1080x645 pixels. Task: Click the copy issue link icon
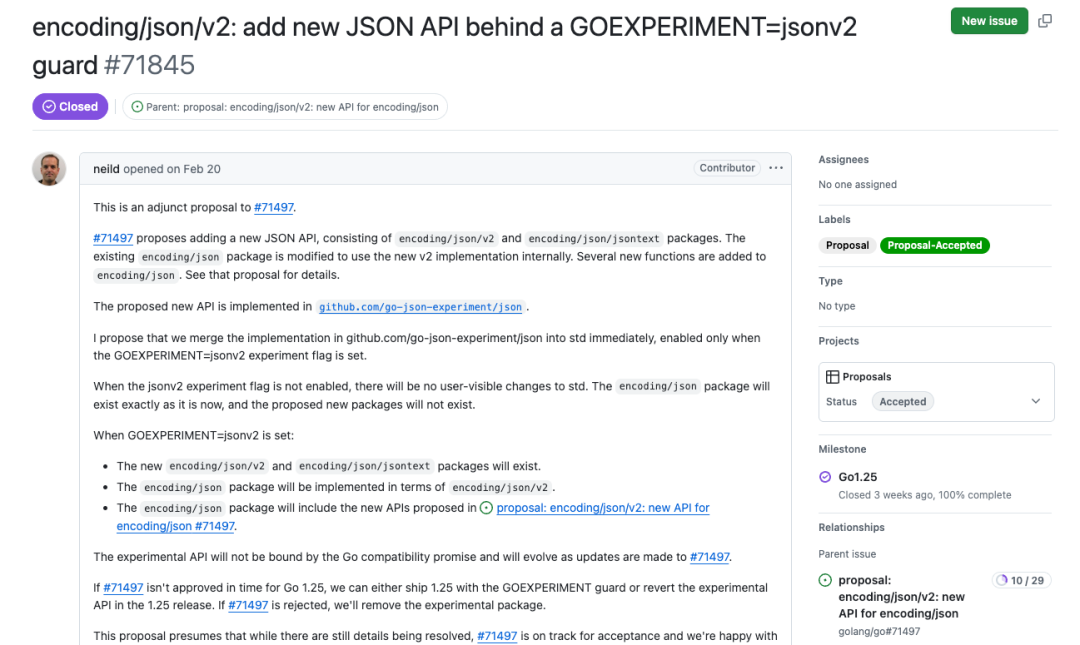tap(1044, 20)
